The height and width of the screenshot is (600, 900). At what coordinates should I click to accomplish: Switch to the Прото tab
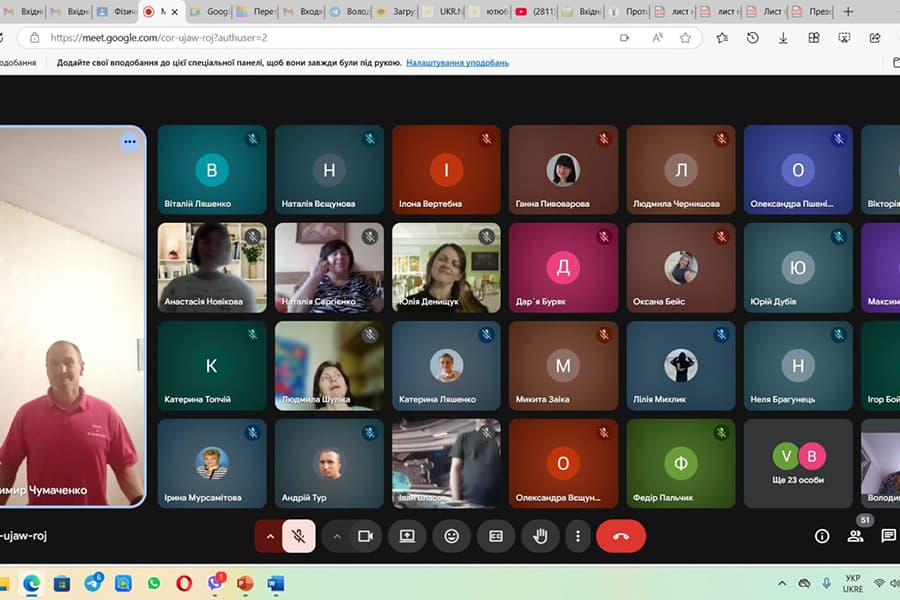click(x=627, y=11)
